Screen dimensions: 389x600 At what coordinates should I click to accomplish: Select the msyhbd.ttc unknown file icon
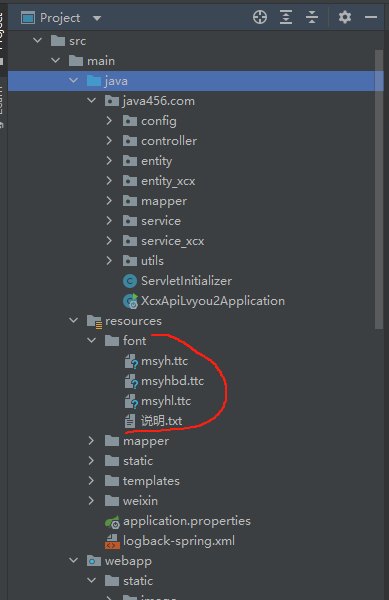click(x=131, y=381)
